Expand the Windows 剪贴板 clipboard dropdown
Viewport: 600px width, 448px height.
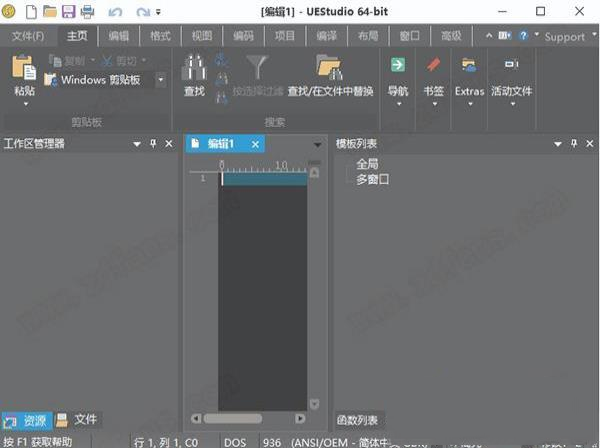point(161,79)
